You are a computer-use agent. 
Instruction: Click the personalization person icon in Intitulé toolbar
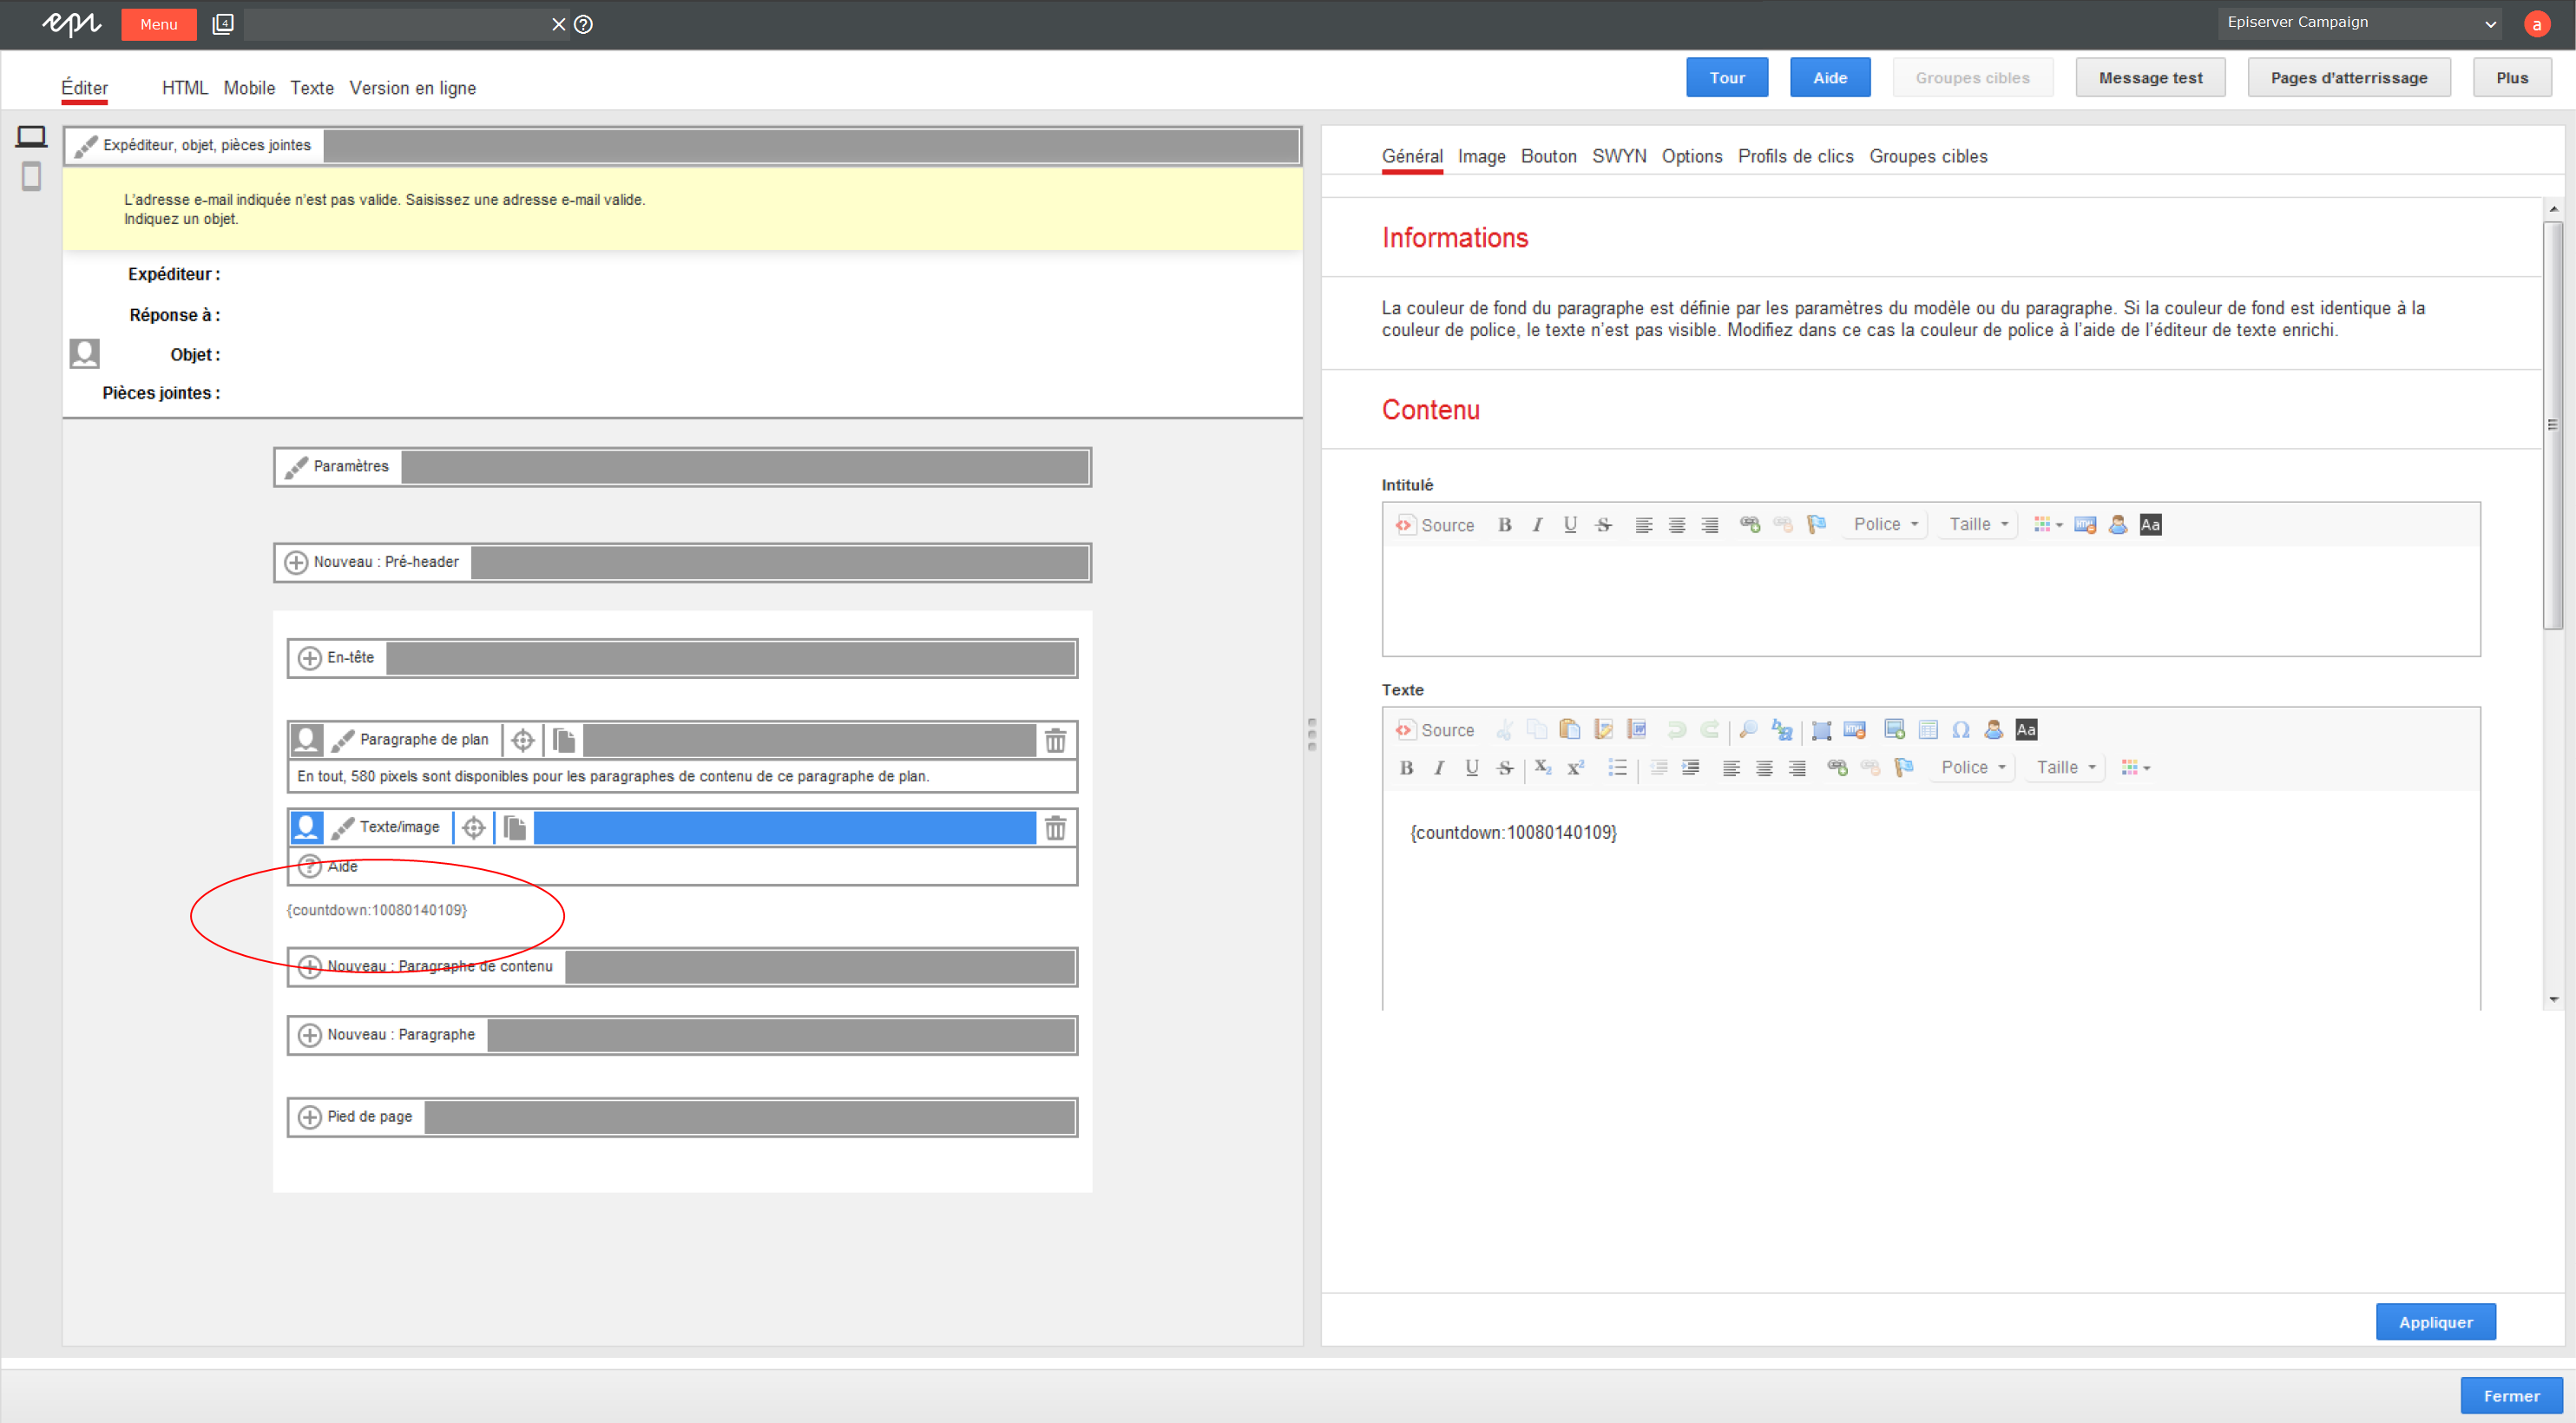[2117, 525]
